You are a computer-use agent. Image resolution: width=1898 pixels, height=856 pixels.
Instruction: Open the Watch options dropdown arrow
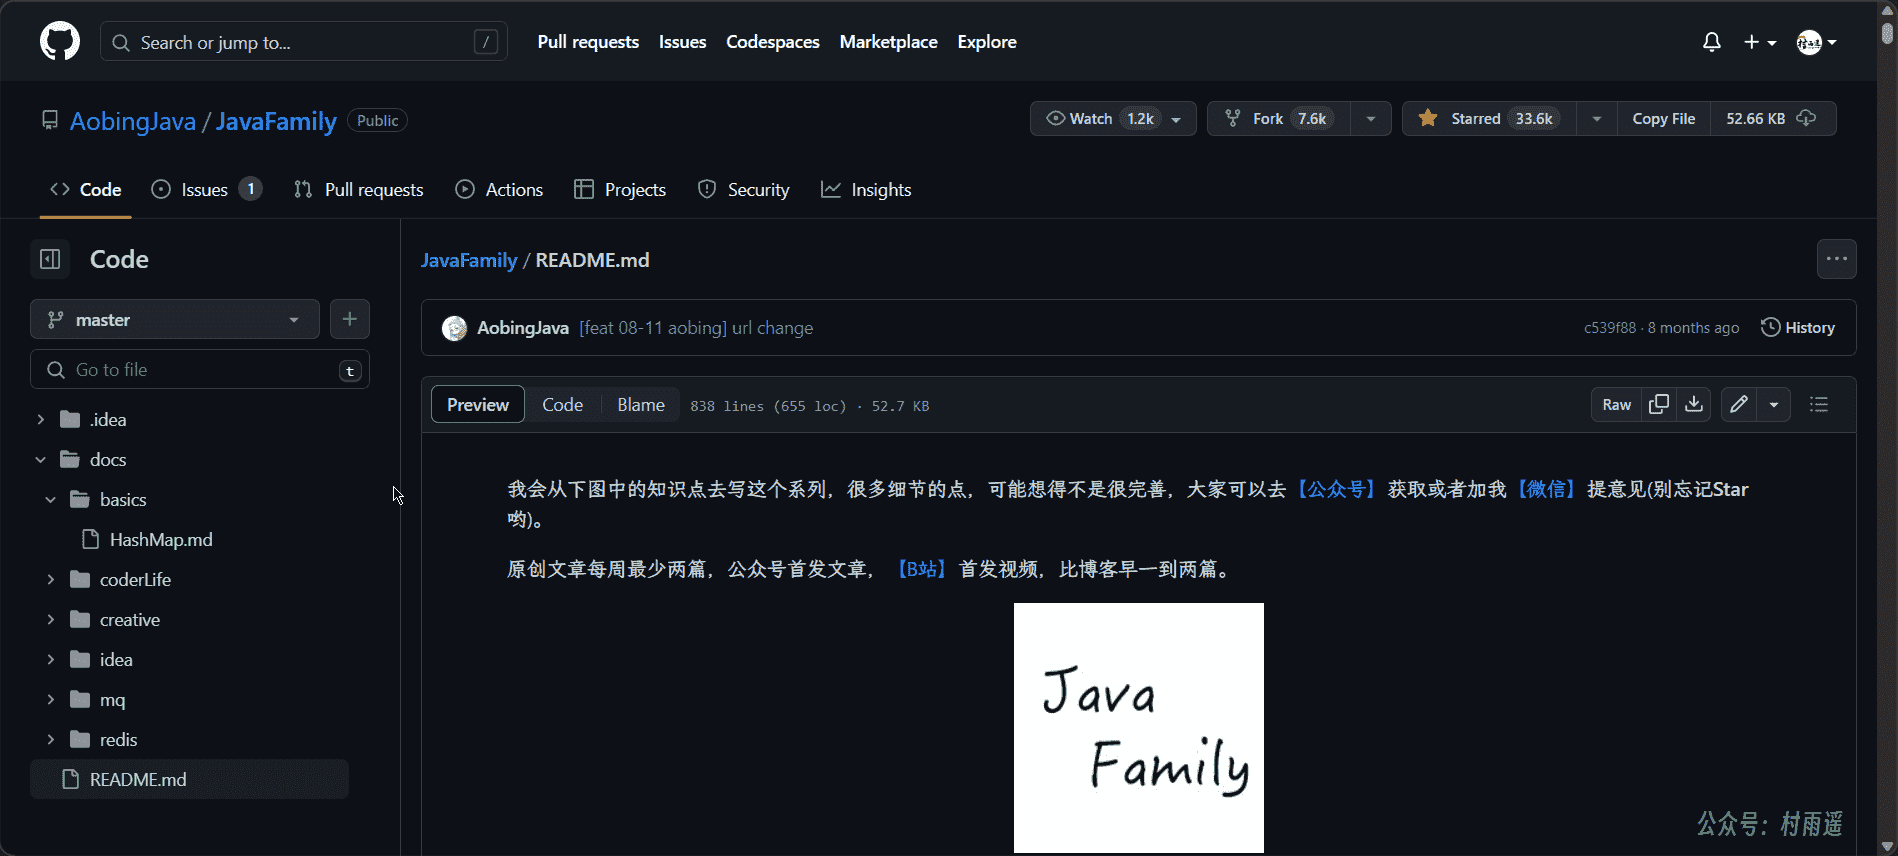pos(1177,118)
